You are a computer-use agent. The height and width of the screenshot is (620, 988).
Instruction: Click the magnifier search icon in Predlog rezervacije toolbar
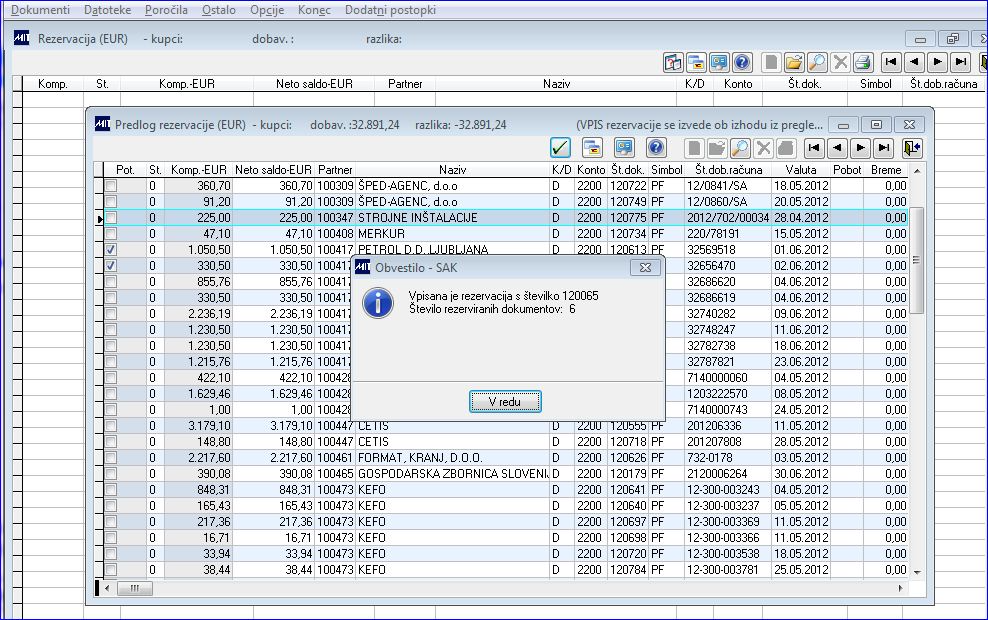coord(740,148)
